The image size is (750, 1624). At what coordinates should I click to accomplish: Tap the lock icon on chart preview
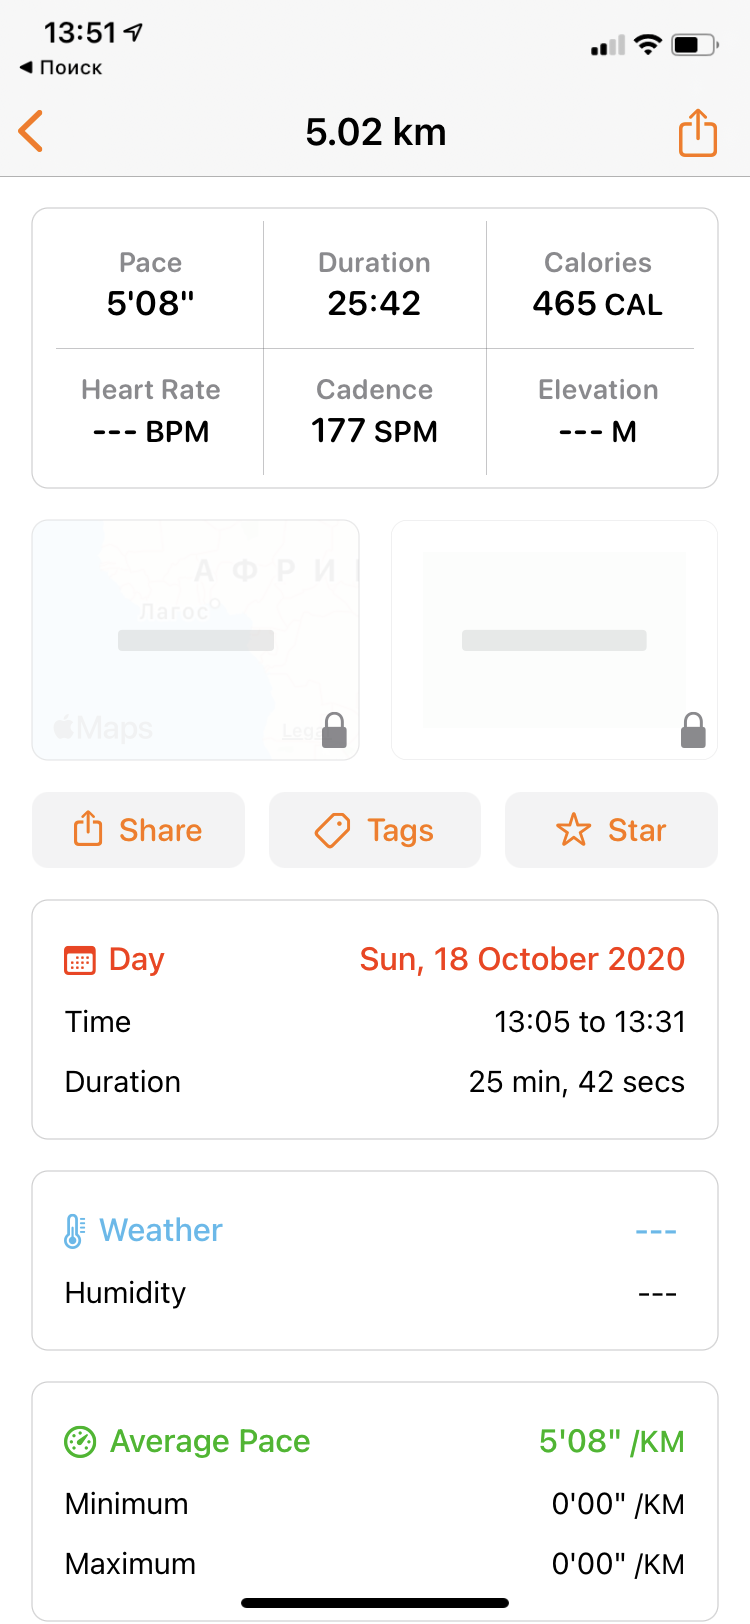click(693, 731)
